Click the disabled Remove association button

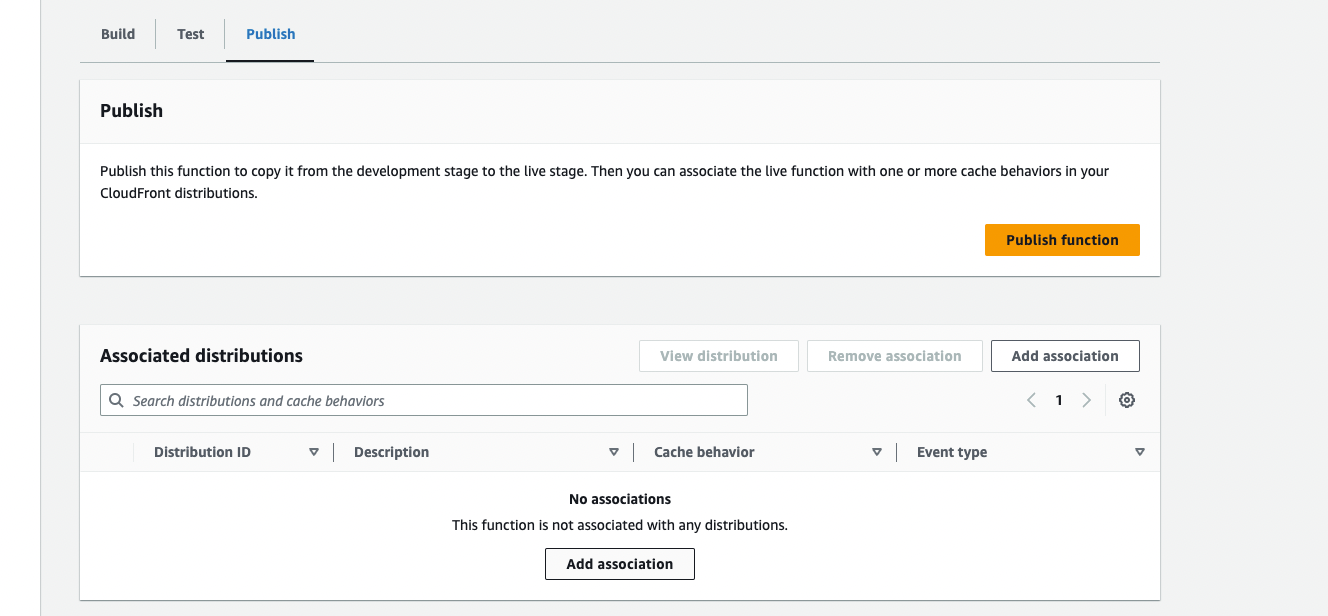click(894, 355)
